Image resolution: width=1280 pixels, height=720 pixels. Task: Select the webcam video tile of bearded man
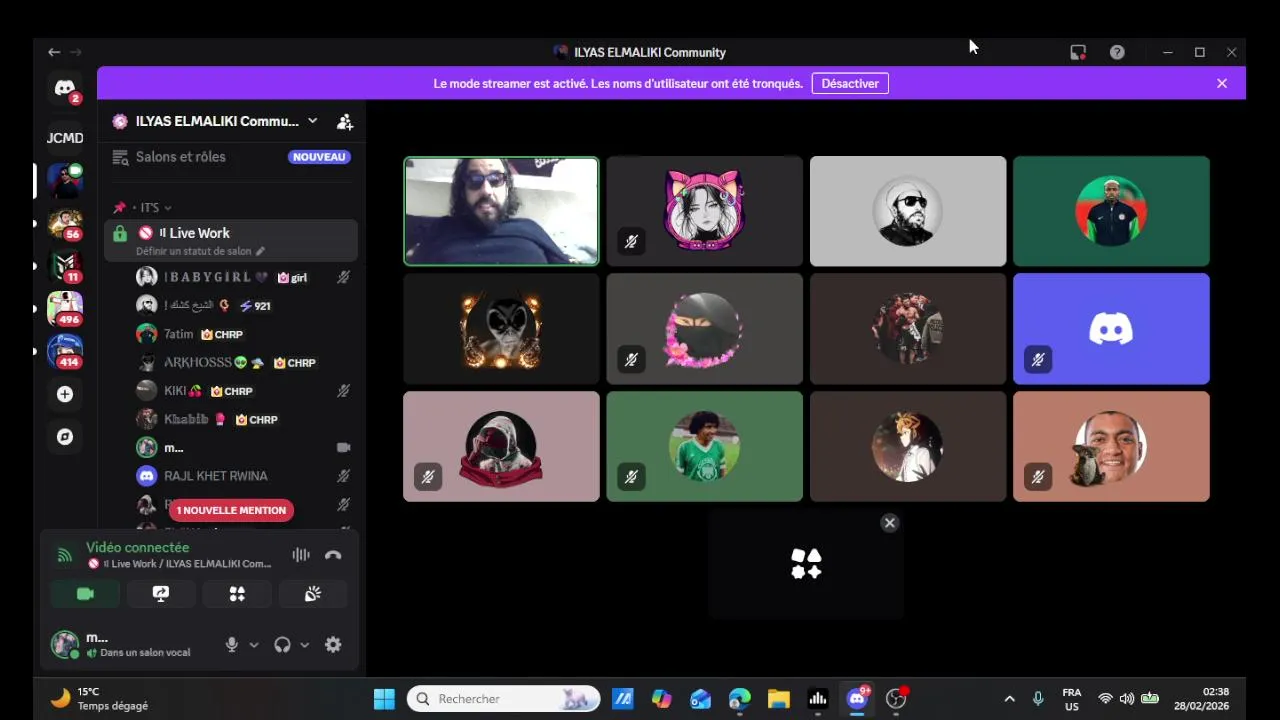coord(501,211)
